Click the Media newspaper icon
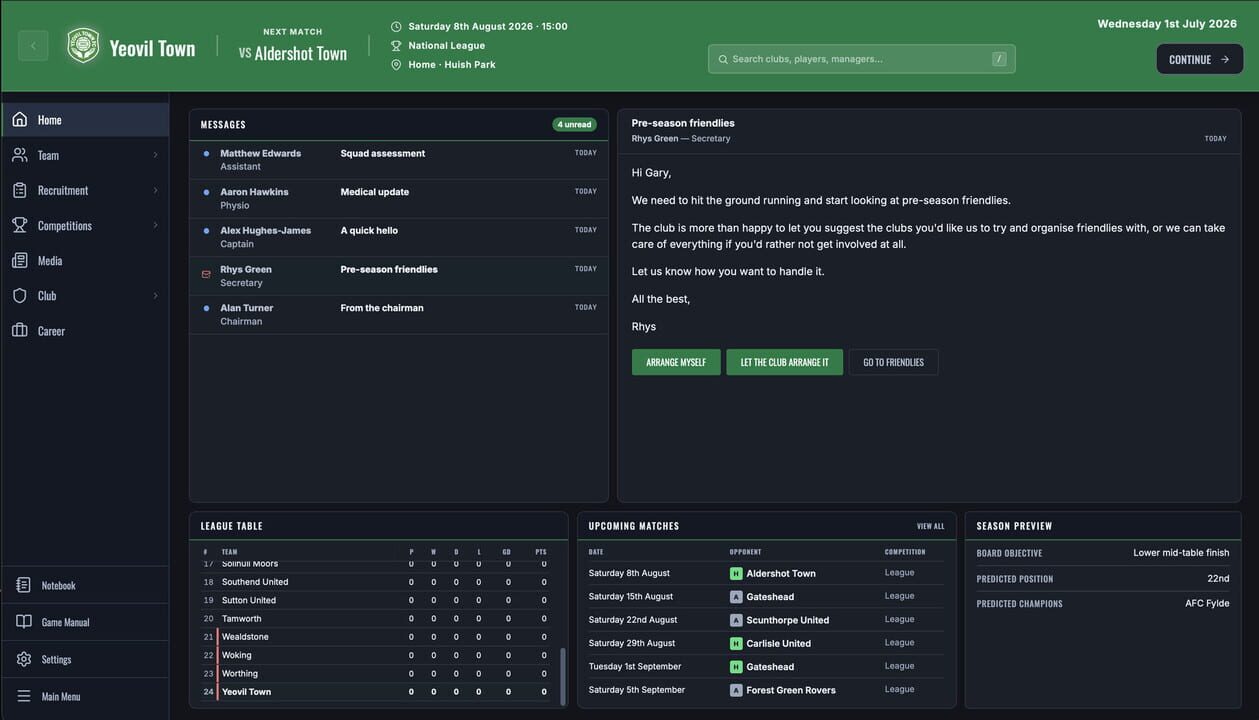 point(20,260)
